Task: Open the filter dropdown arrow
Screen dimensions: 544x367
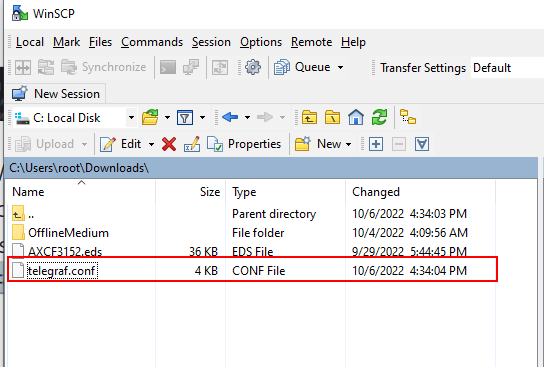Action: coord(202,117)
